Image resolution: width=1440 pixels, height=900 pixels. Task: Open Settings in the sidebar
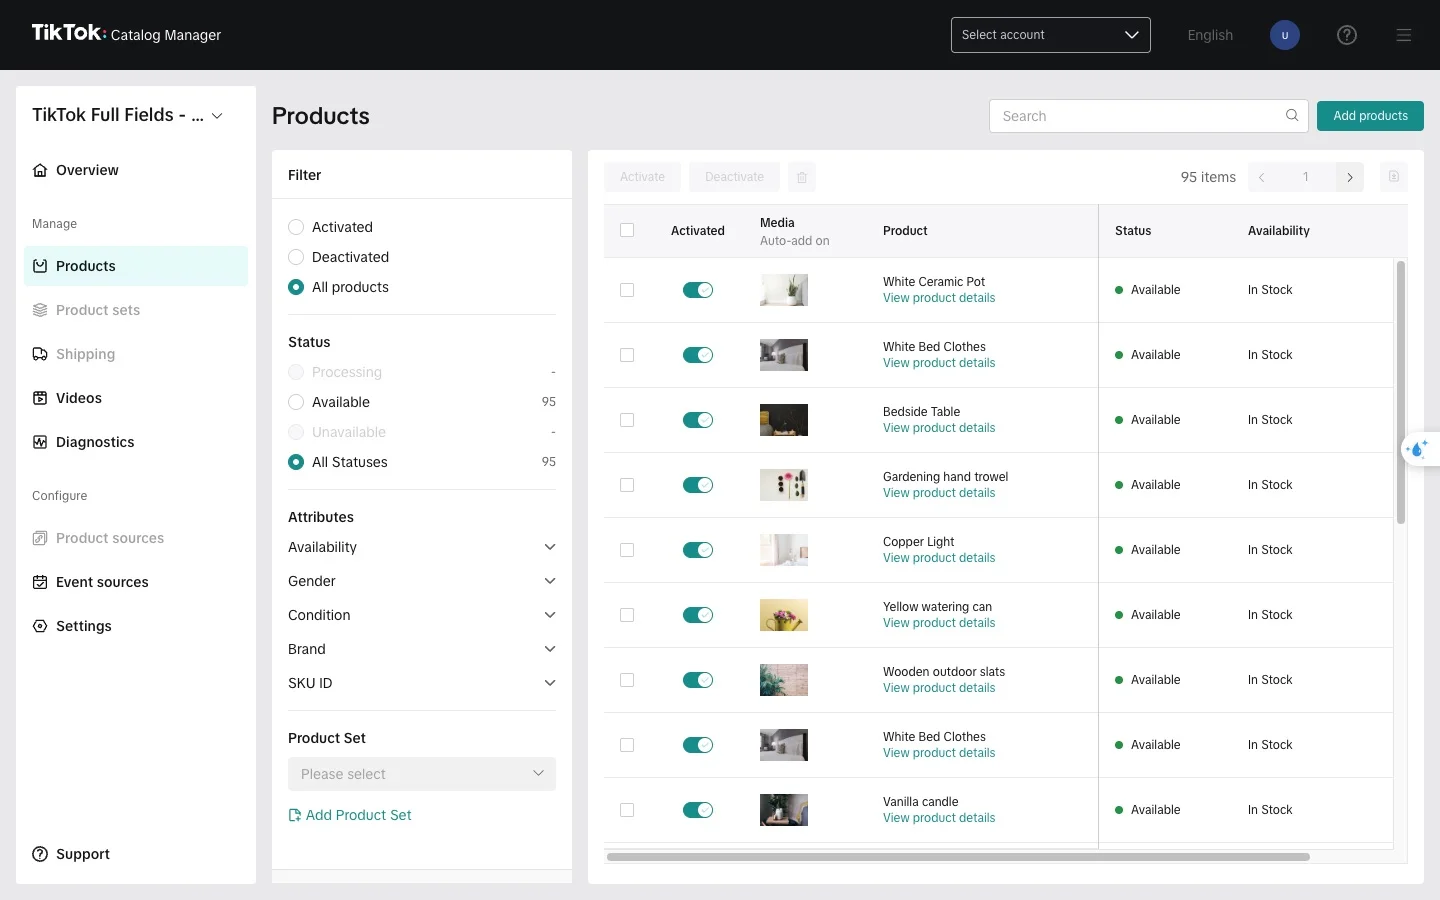tap(136, 626)
